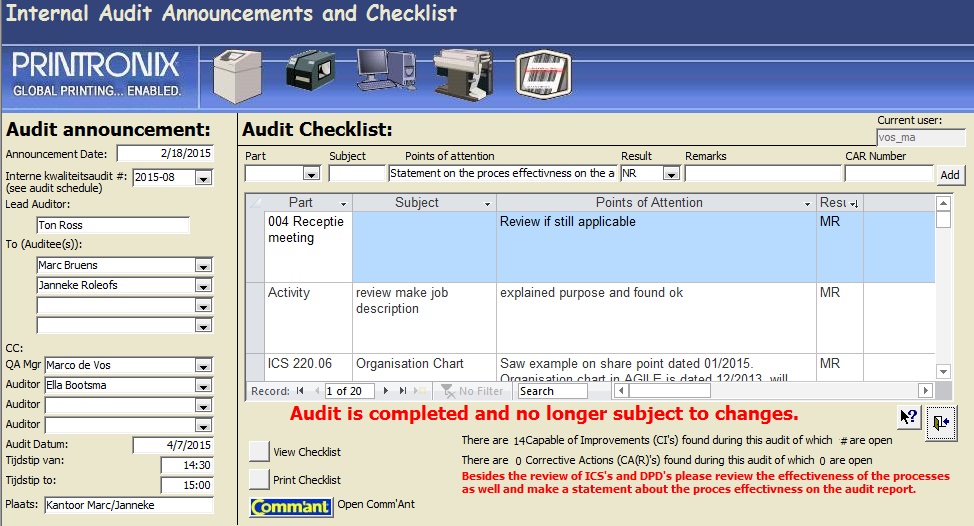
Task: Open Comm'Ant via its logo button
Action: click(291, 506)
